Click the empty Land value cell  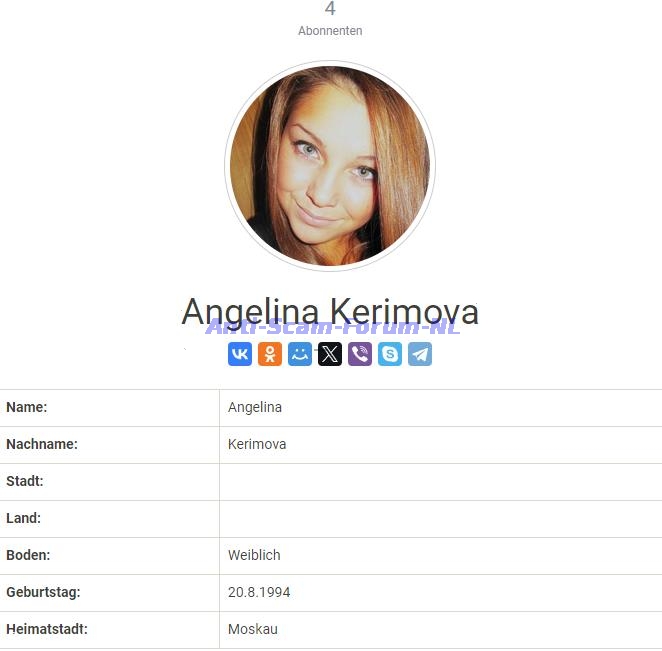click(441, 519)
